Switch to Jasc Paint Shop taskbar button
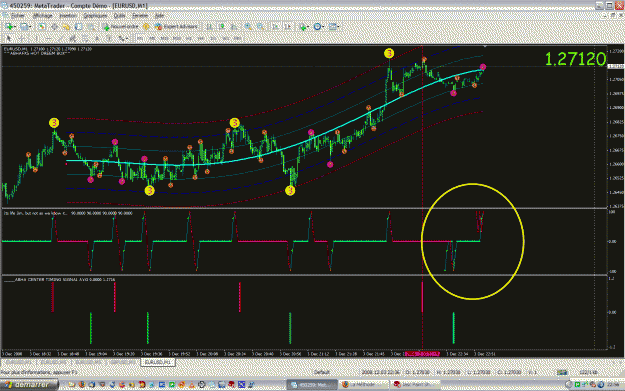The width and height of the screenshot is (625, 391). (416, 385)
